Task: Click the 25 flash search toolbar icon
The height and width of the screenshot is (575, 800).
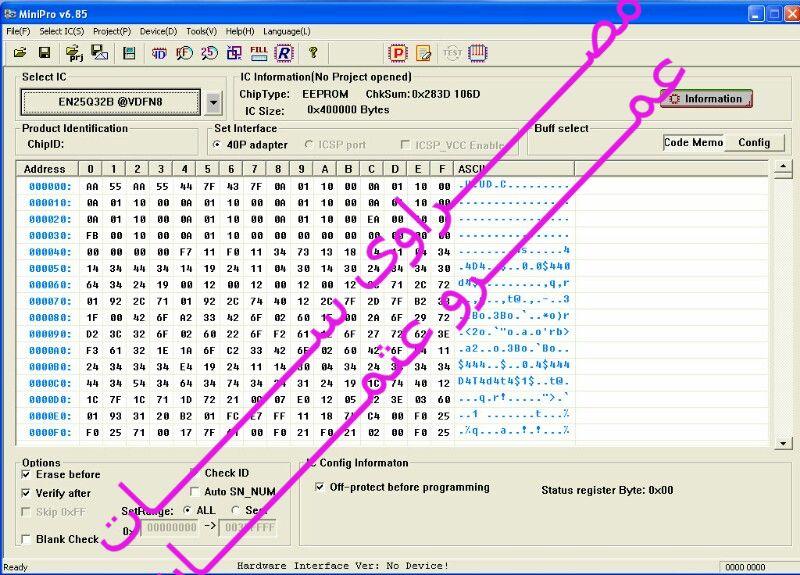Action: coord(209,53)
